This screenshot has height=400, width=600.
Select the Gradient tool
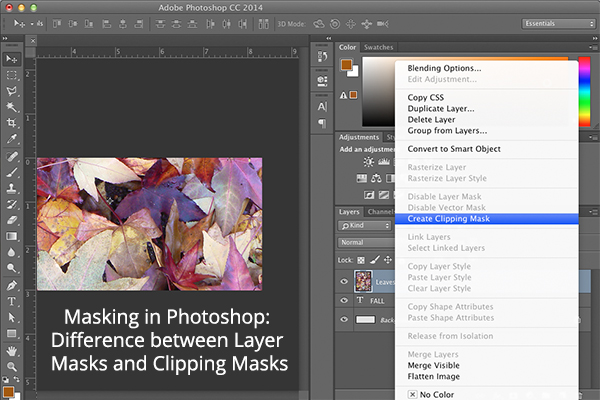coord(11,236)
